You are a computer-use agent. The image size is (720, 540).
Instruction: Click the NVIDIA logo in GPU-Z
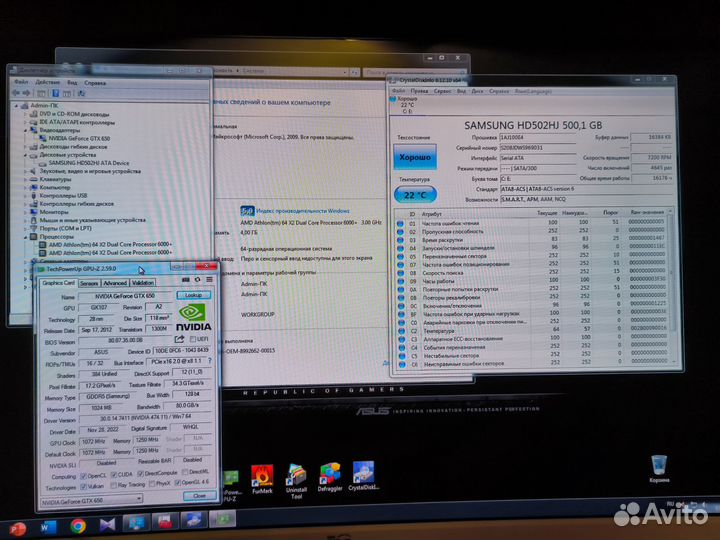click(x=193, y=317)
